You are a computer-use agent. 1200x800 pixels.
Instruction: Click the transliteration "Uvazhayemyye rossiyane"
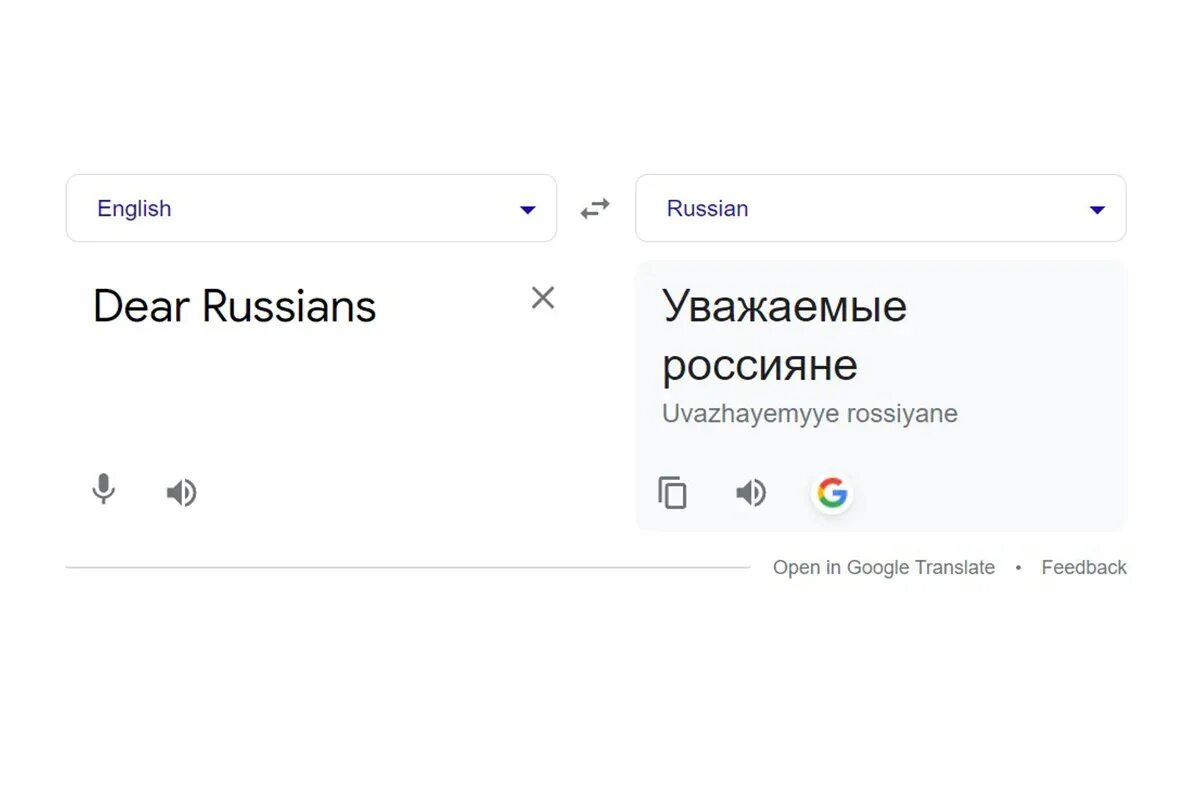(809, 414)
